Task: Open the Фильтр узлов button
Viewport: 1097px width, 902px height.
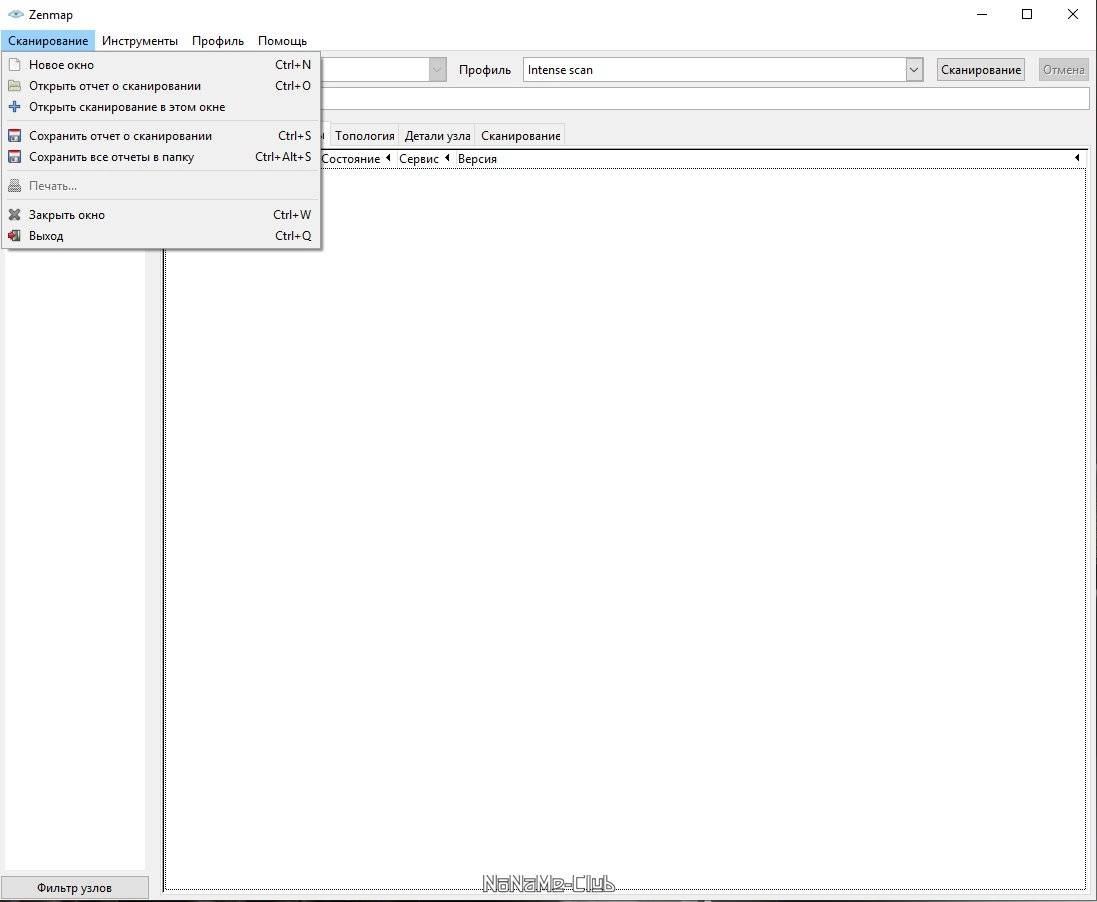Action: pos(74,888)
